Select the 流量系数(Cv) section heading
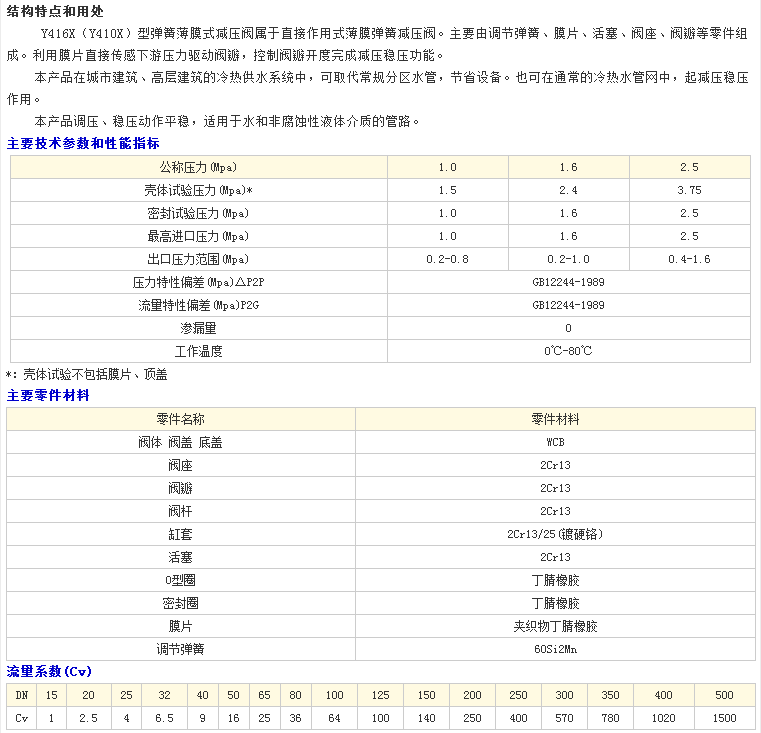Image resolution: width=761 pixels, height=733 pixels. [x=49, y=671]
